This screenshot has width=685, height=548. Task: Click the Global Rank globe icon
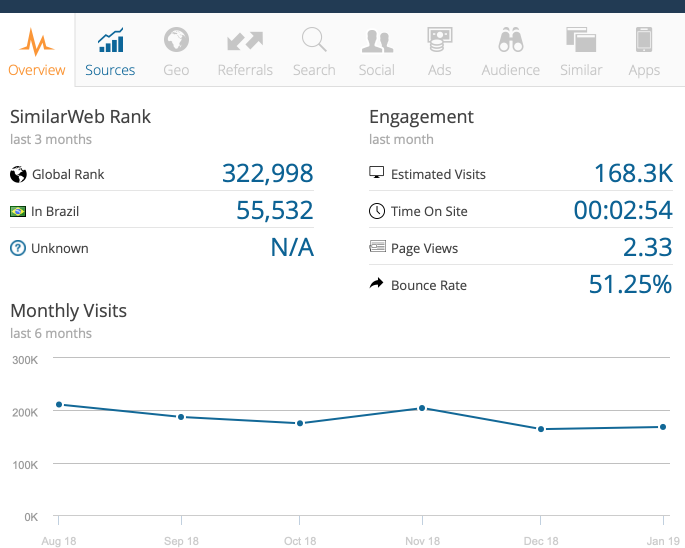(18, 174)
